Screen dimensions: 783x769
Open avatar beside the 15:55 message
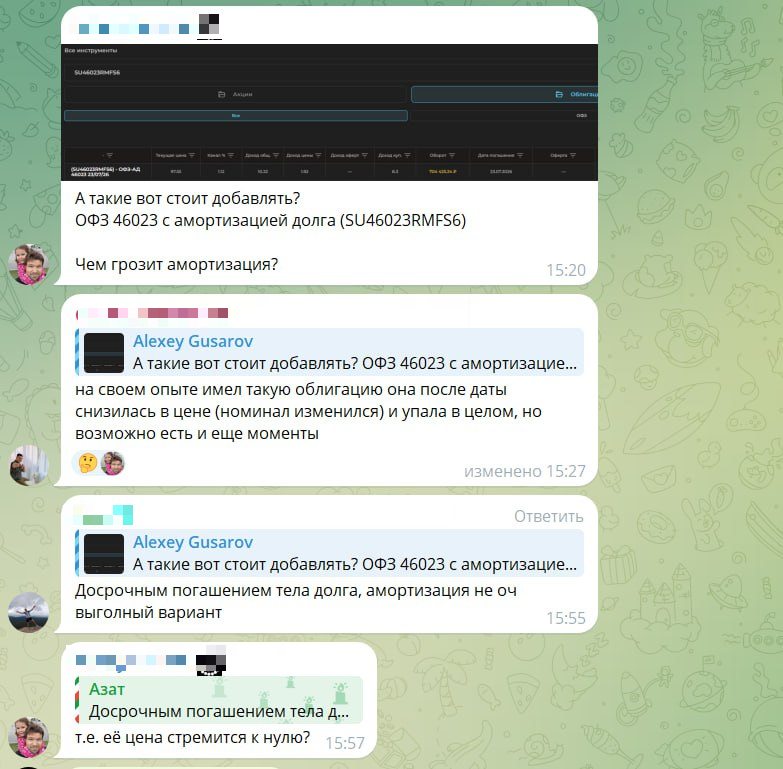pyautogui.click(x=28, y=612)
